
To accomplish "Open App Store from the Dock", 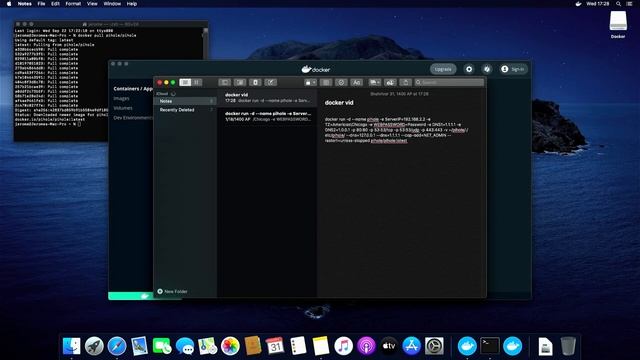I will pyautogui.click(x=411, y=346).
